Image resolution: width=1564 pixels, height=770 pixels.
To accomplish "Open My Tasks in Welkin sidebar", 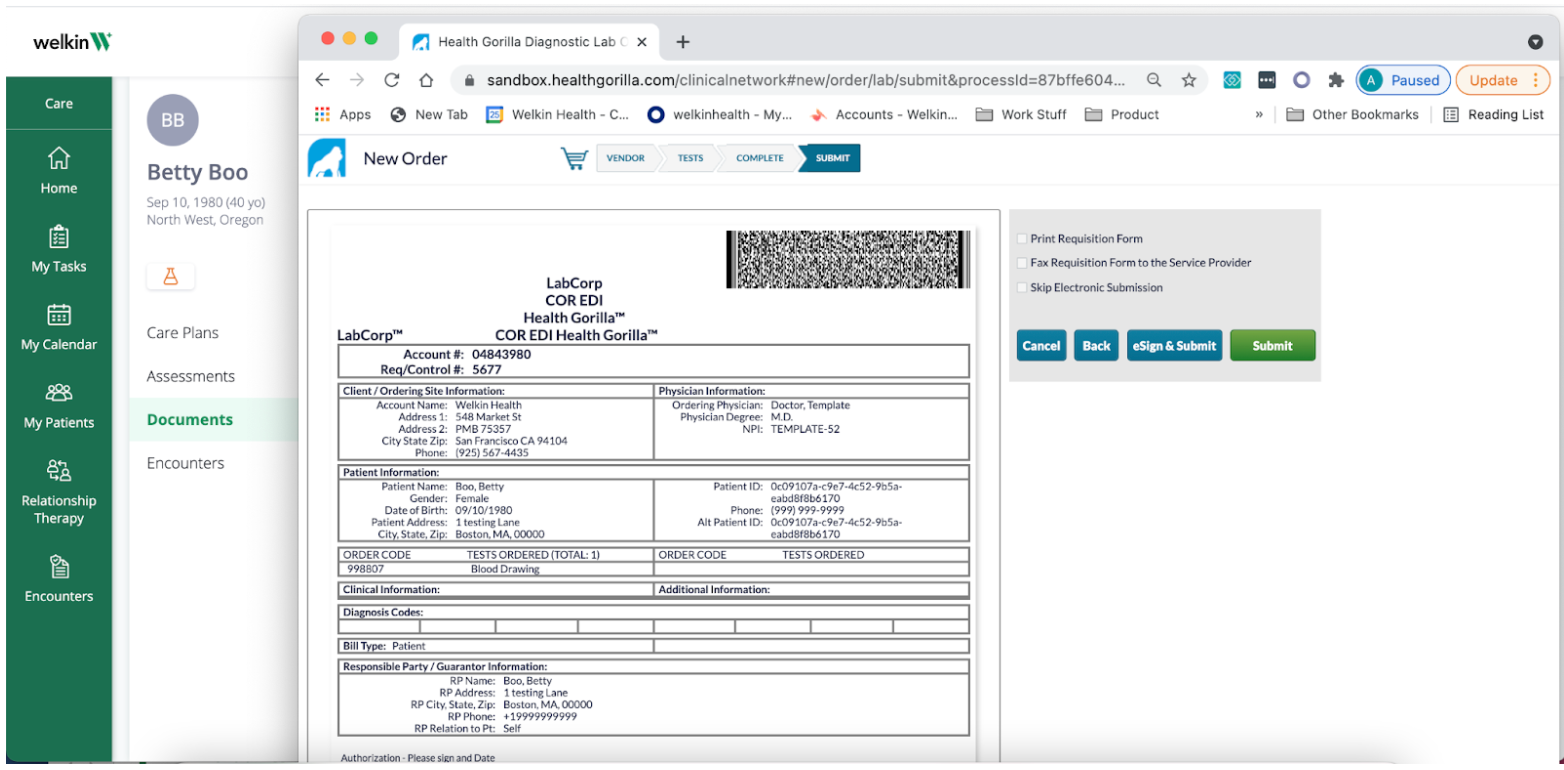I will [59, 248].
